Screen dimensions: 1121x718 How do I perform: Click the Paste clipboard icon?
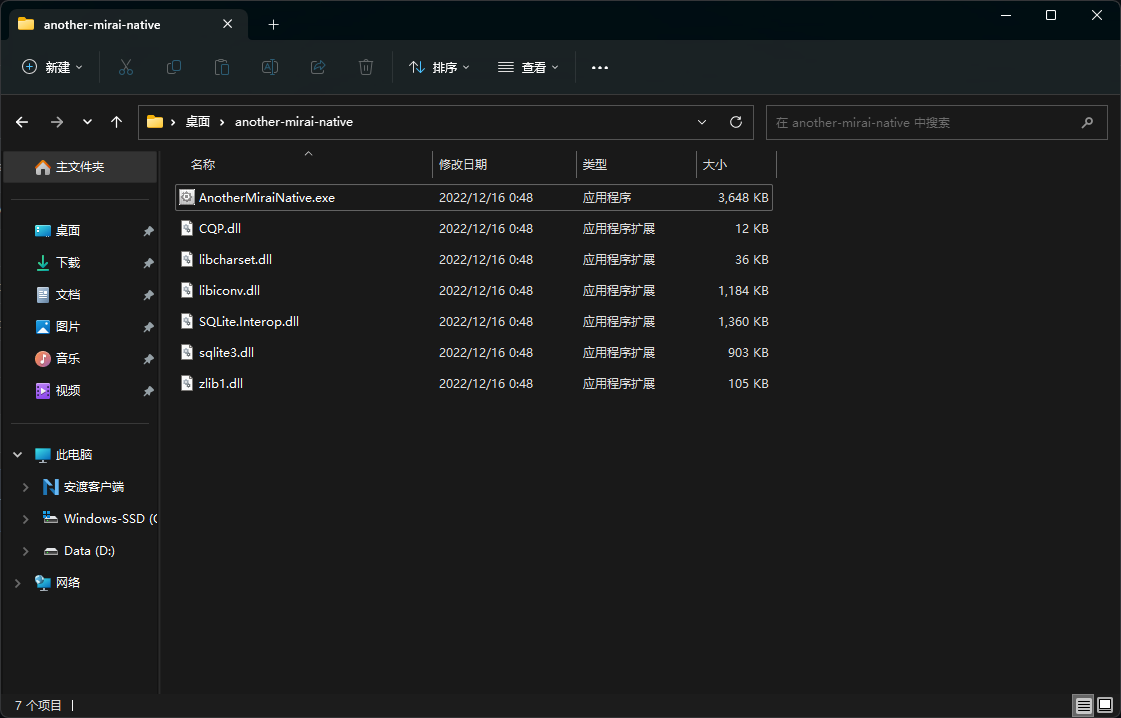point(222,67)
